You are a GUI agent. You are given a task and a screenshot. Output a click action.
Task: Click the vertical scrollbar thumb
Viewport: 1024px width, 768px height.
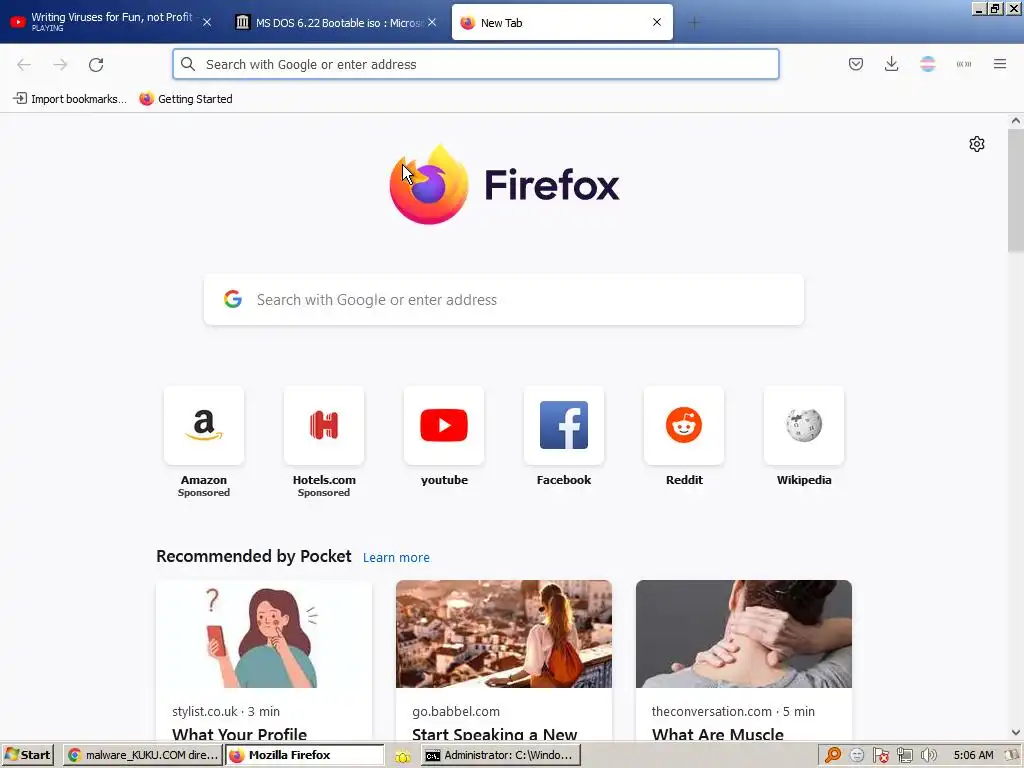point(1015,190)
